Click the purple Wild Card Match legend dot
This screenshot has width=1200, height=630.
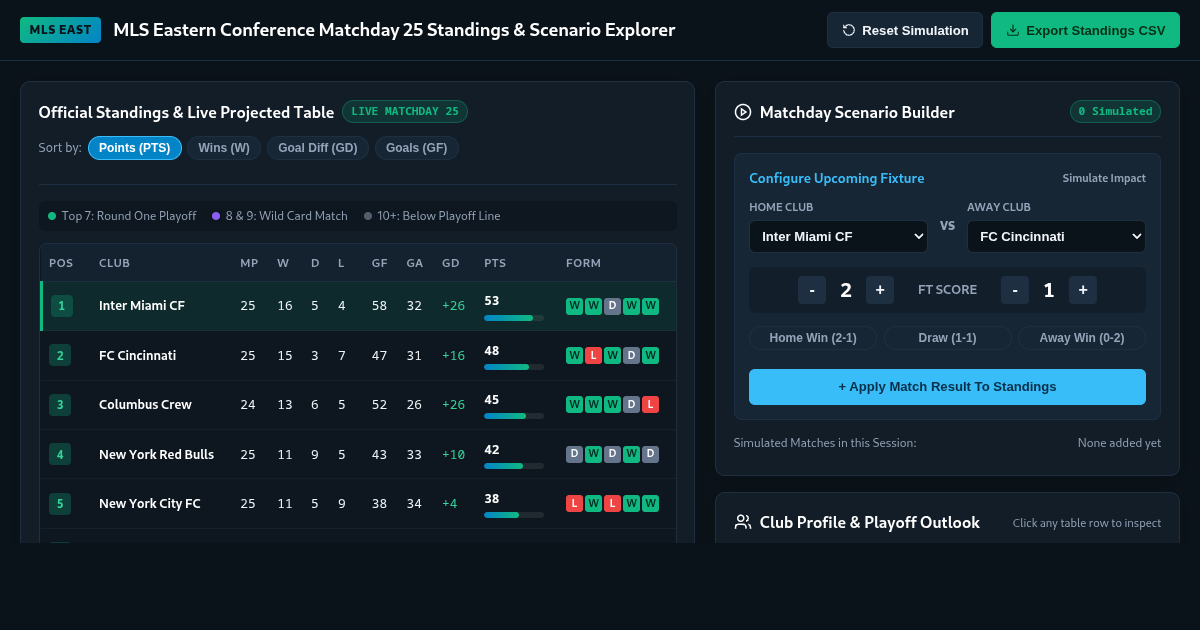[x=216, y=216]
